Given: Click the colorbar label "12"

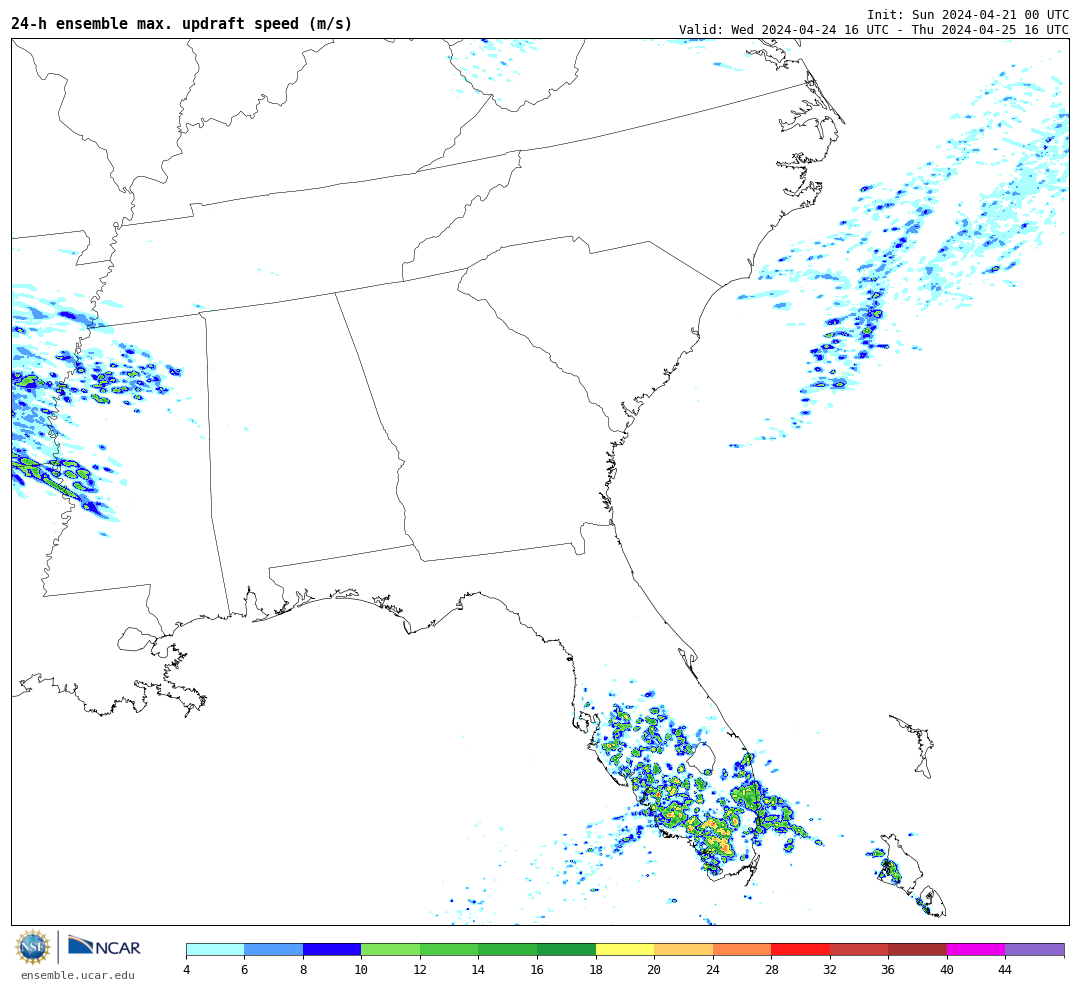Looking at the screenshot, I should point(420,970).
